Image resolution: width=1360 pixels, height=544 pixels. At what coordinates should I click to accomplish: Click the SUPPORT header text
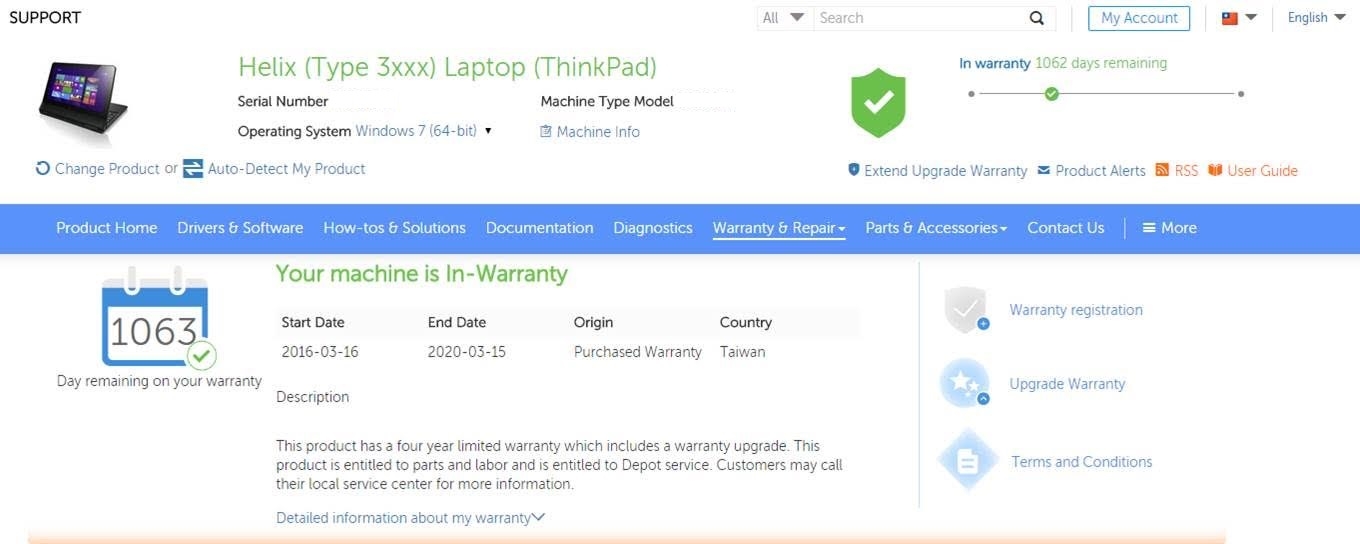pyautogui.click(x=45, y=18)
